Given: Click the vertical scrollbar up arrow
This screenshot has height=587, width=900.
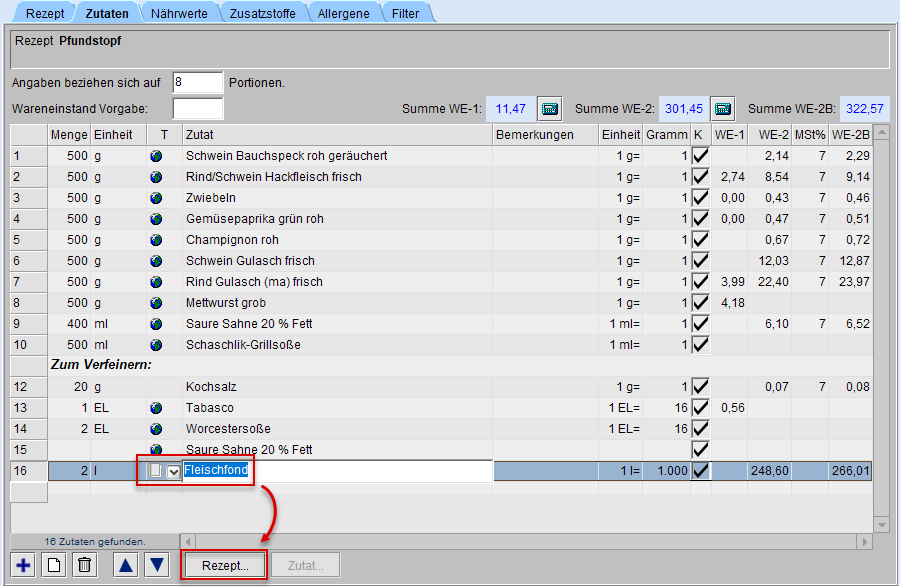Looking at the screenshot, I should pyautogui.click(x=882, y=133).
